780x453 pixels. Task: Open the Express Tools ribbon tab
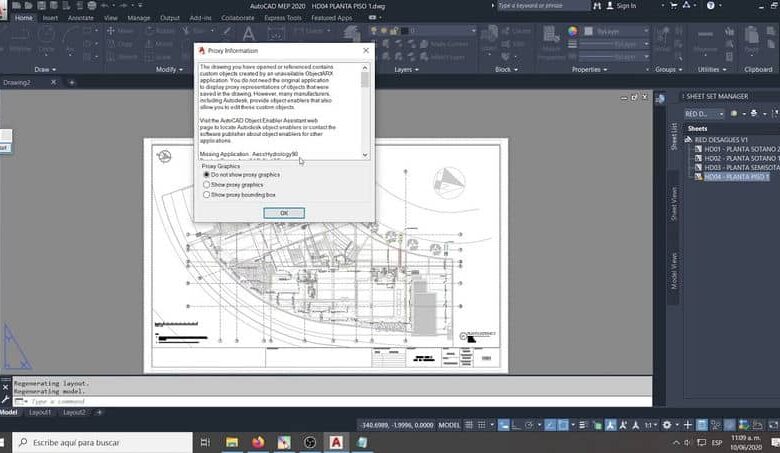pyautogui.click(x=283, y=18)
